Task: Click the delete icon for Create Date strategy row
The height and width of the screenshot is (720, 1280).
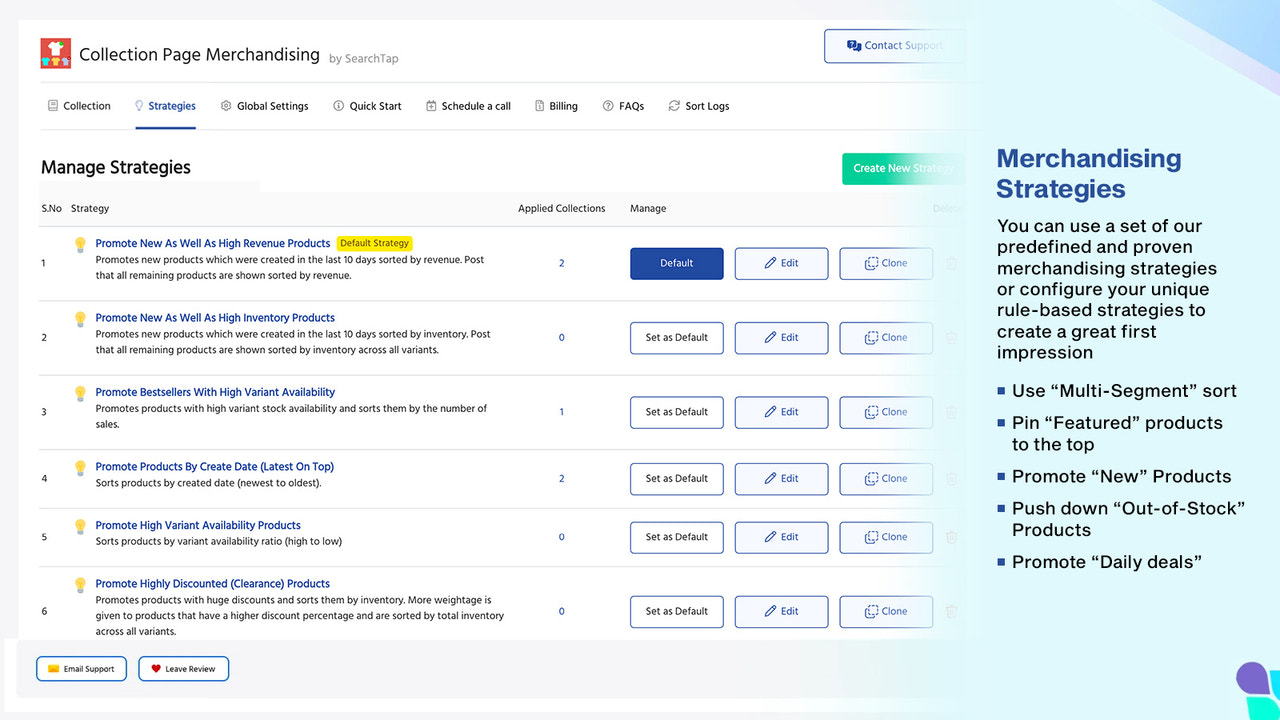Action: point(951,478)
